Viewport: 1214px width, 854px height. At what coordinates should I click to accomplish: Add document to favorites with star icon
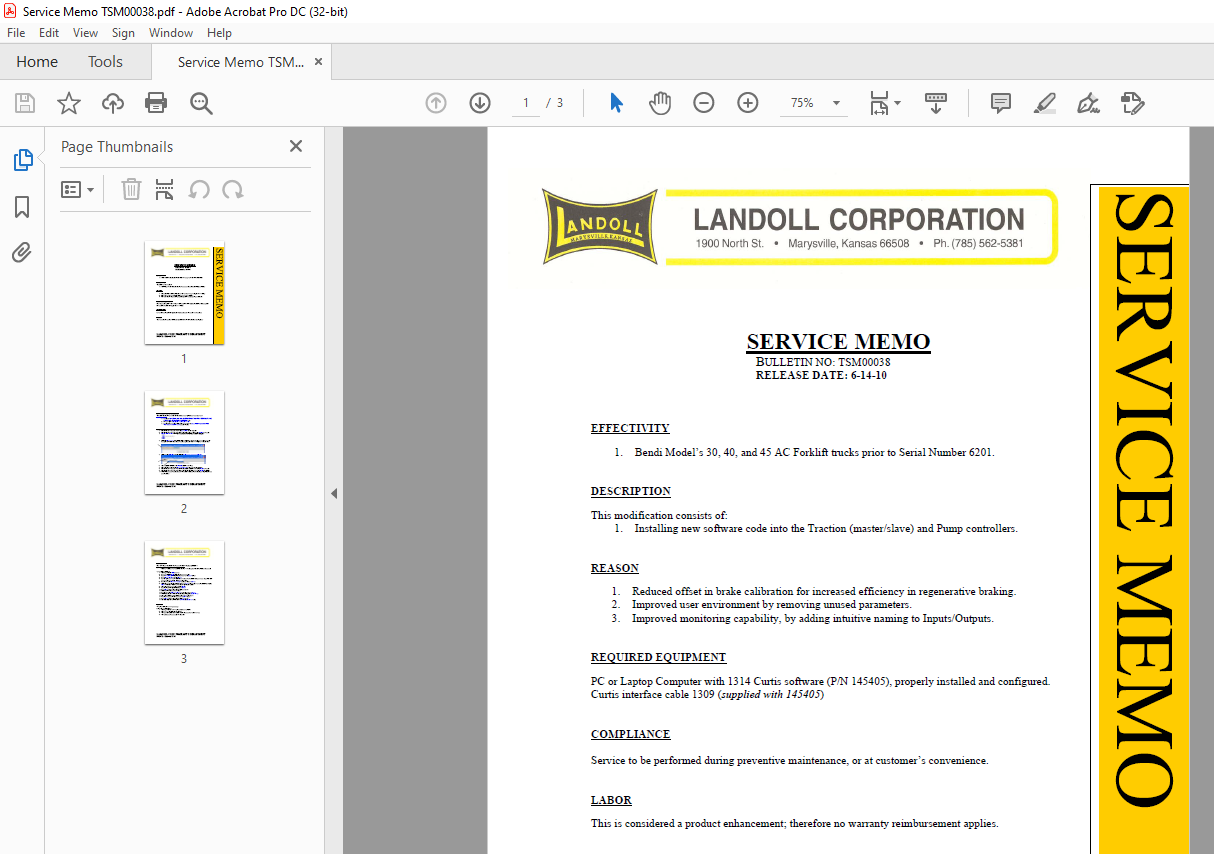[68, 103]
